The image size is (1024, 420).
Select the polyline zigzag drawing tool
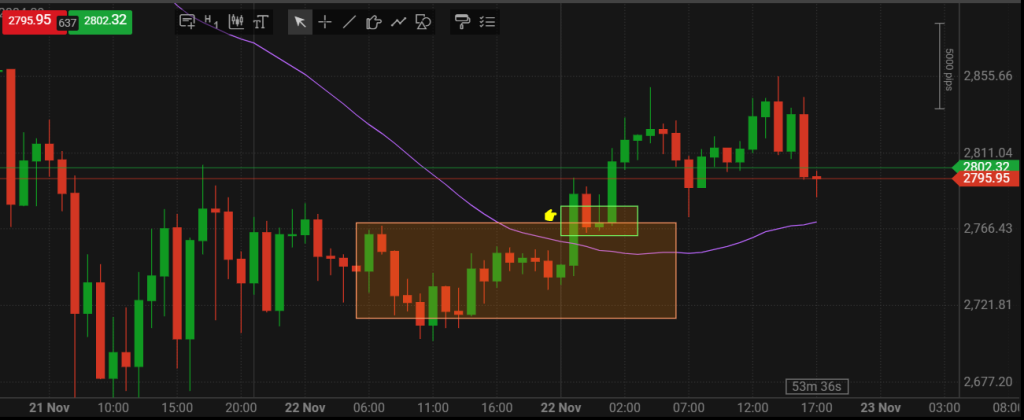click(x=398, y=20)
